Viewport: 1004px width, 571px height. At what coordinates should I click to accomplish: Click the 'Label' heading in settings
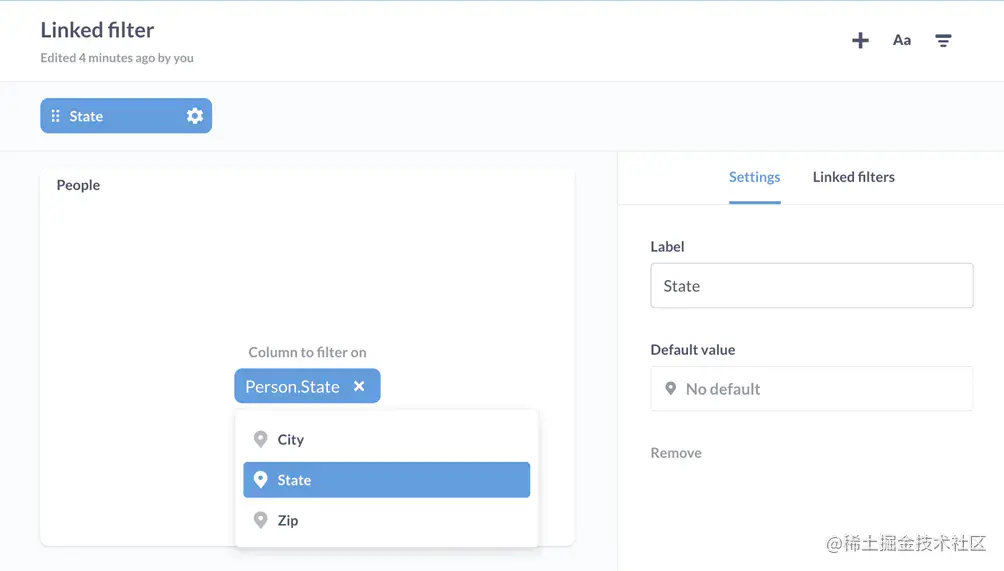pos(667,246)
